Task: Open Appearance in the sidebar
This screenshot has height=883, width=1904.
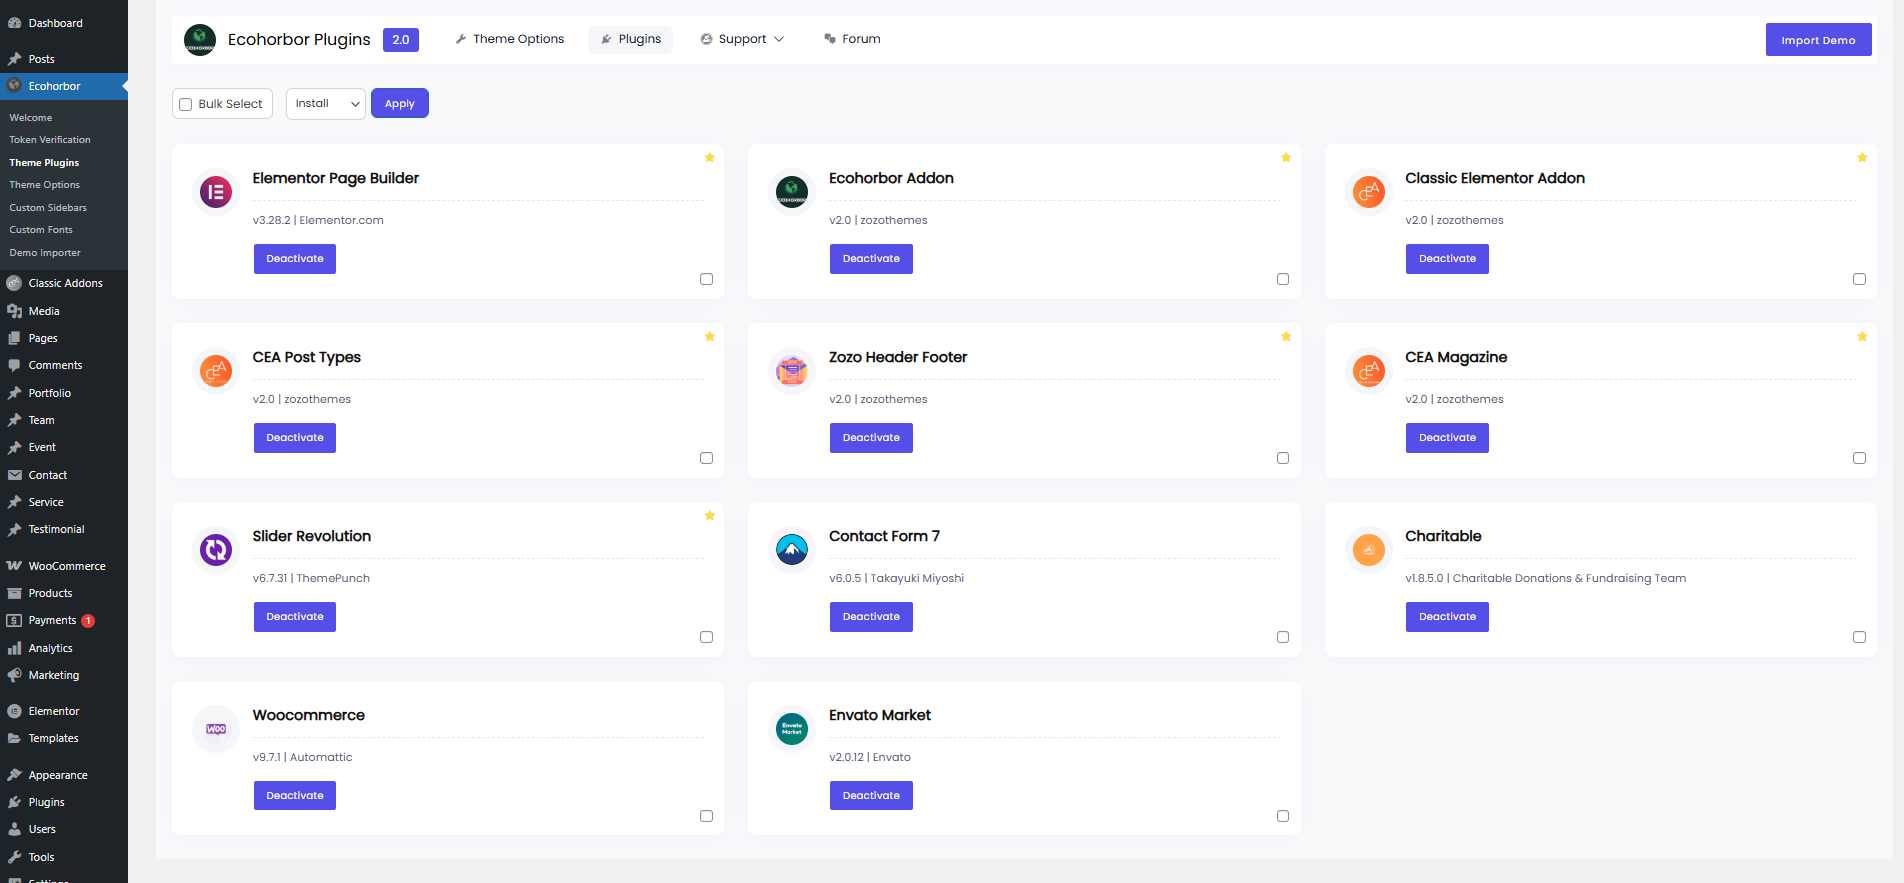Action: (x=64, y=775)
